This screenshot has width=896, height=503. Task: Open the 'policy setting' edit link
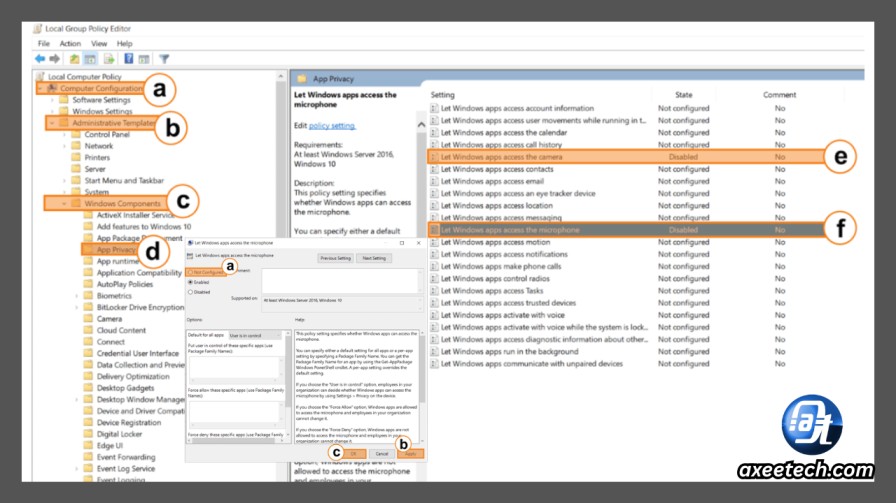[x=331, y=126]
